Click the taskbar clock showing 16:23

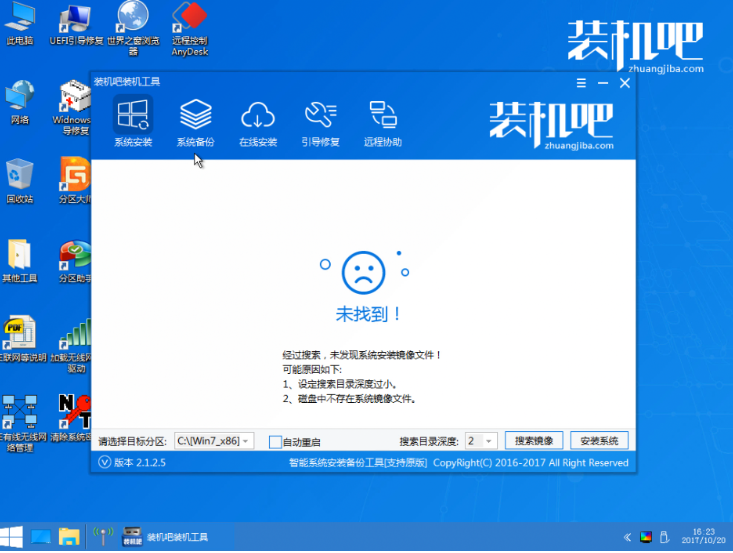(701, 537)
